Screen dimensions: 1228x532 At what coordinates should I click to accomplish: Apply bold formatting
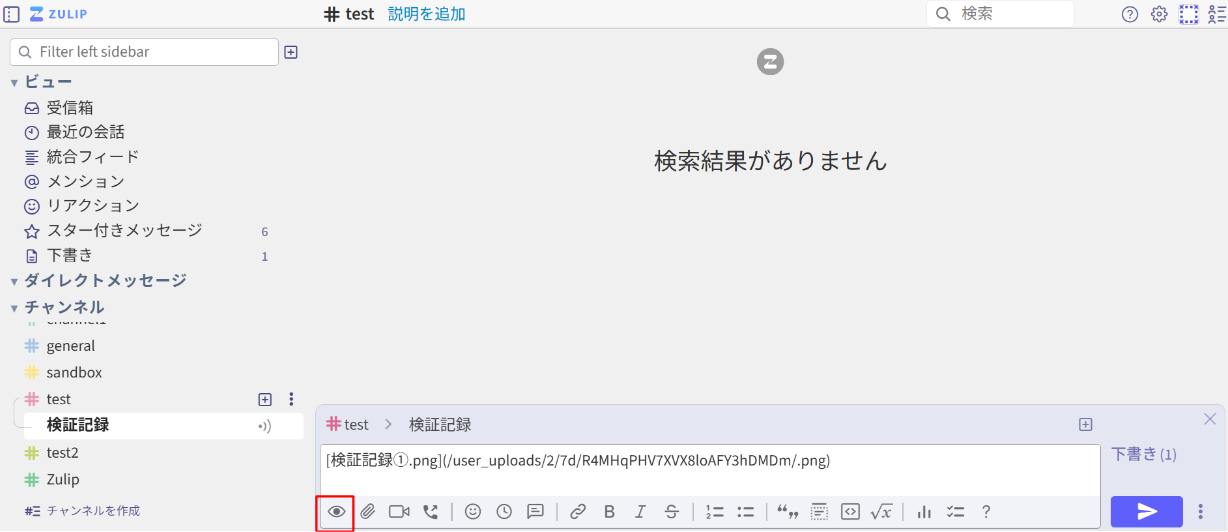[609, 512]
